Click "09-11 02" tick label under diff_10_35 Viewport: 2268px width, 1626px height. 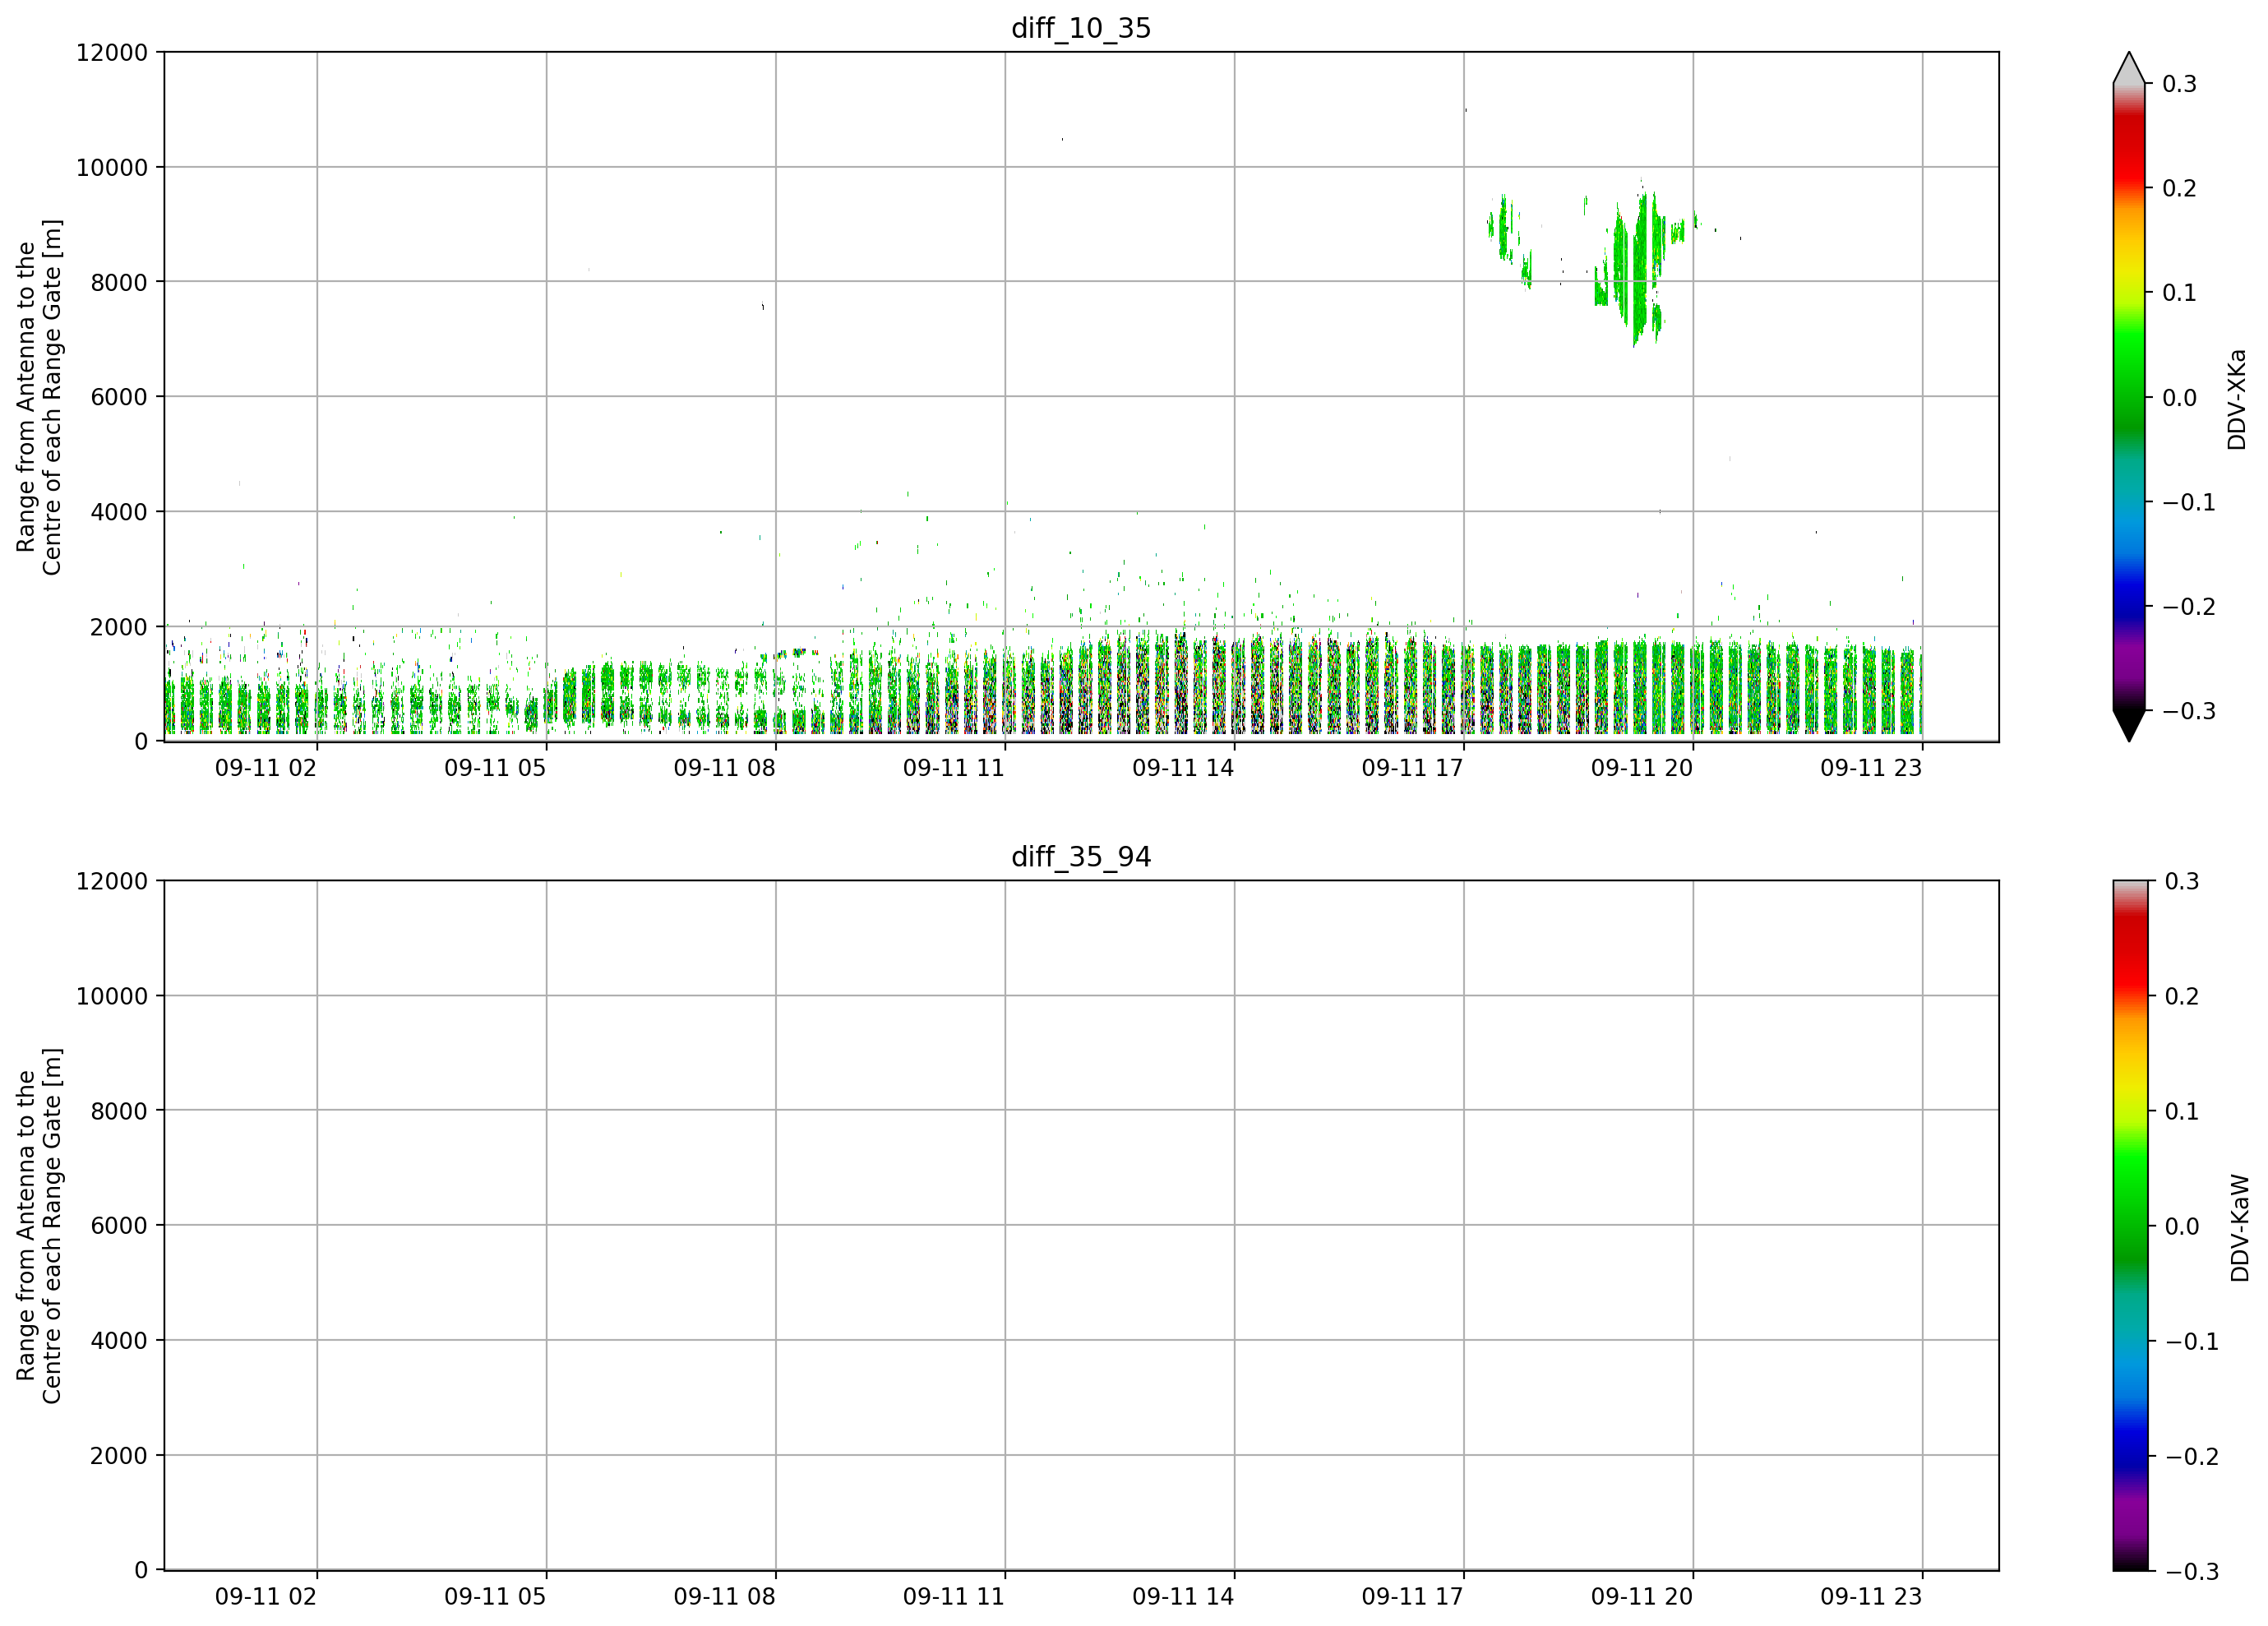coord(266,768)
